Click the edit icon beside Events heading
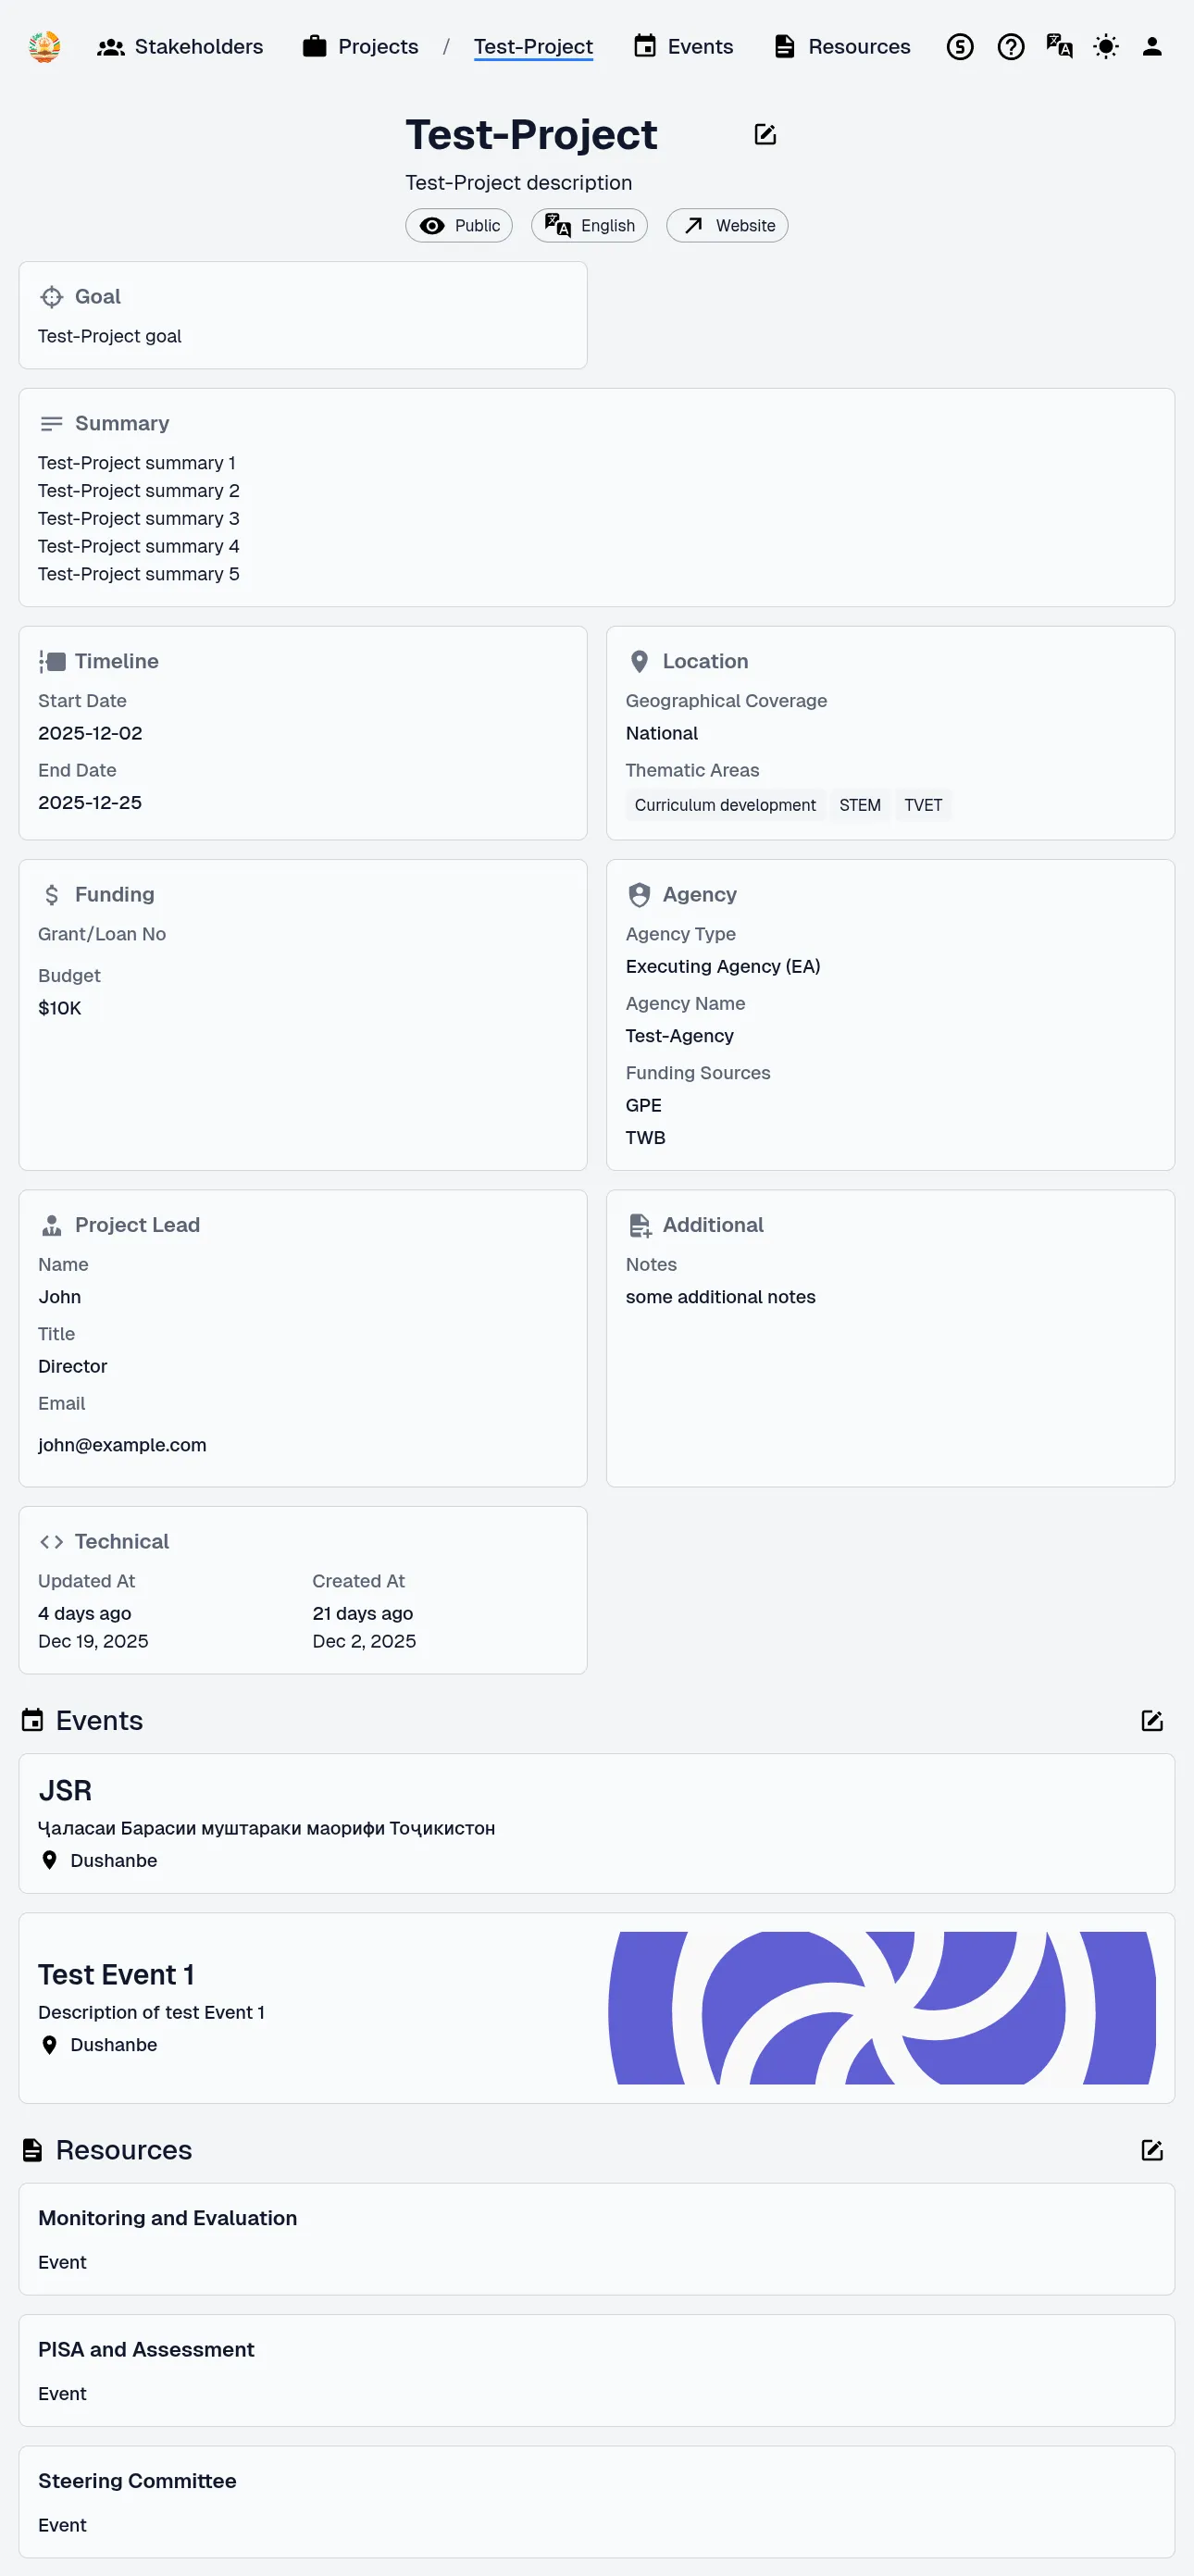This screenshot has width=1194, height=2576. tap(1151, 1720)
